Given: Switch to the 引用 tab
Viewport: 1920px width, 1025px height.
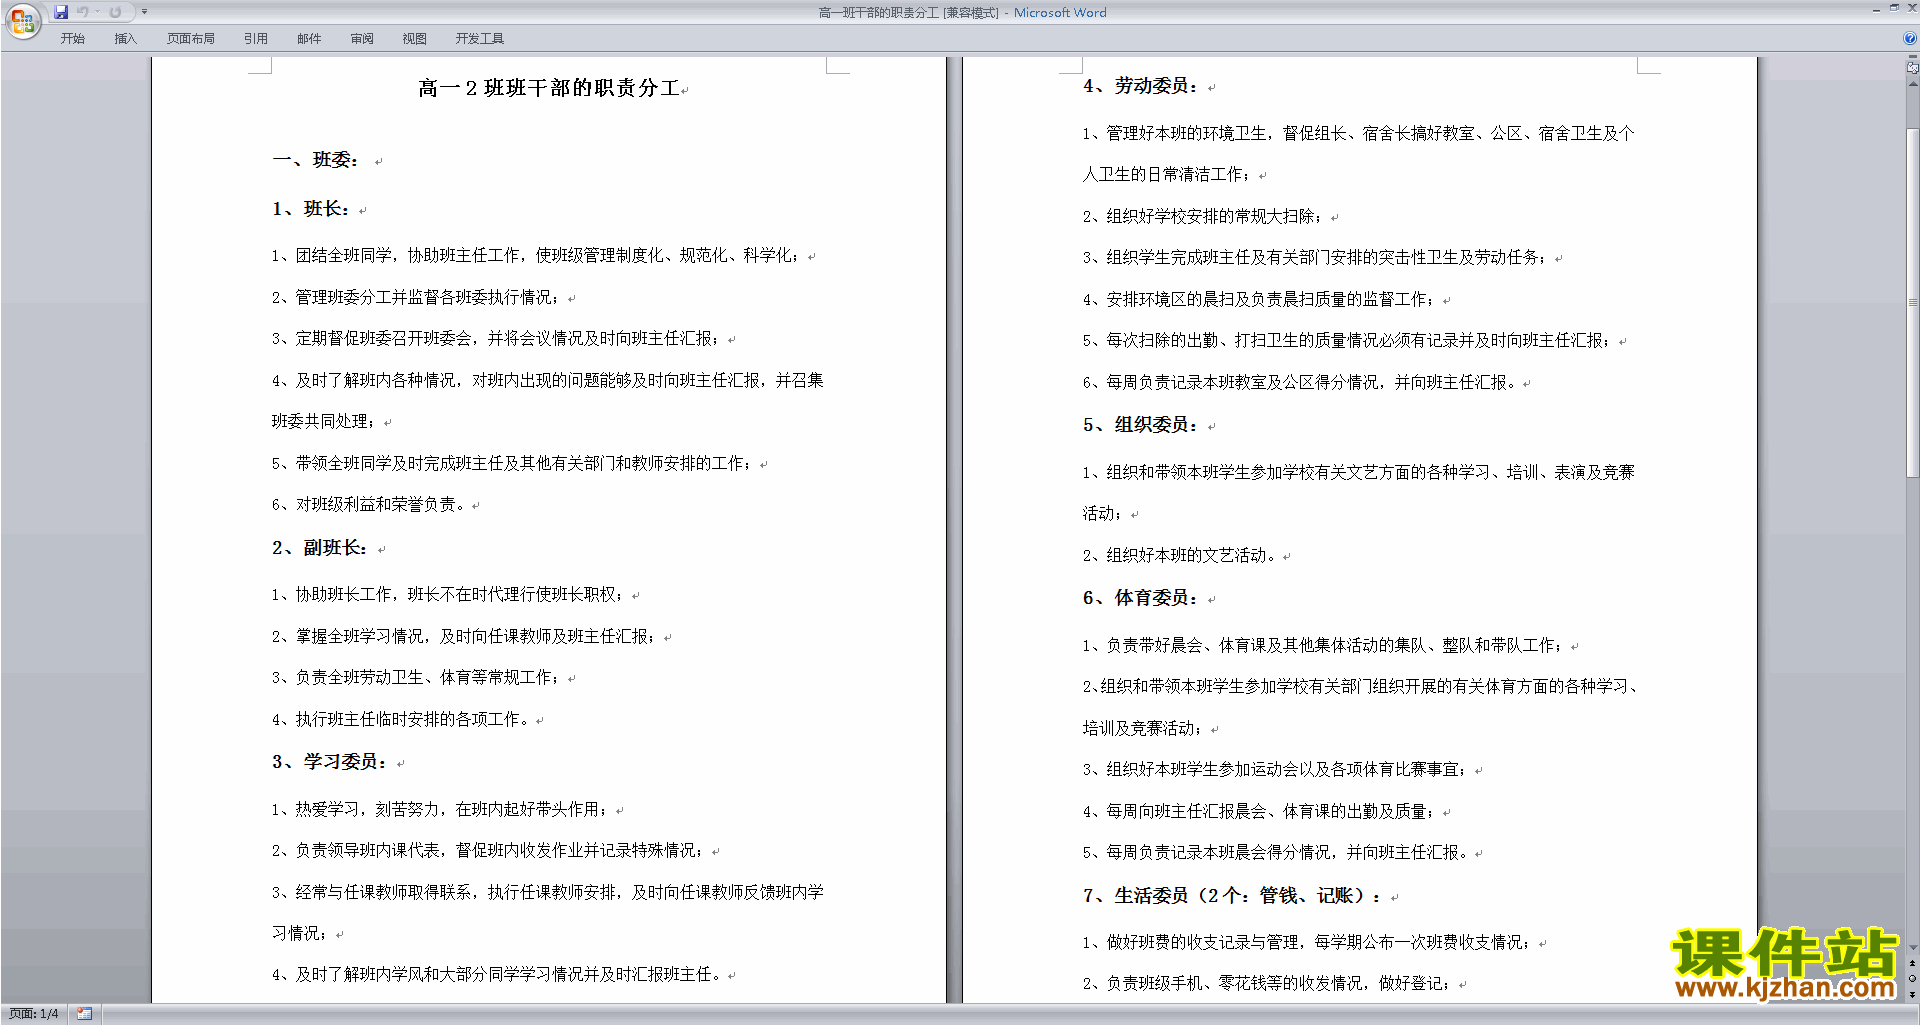Looking at the screenshot, I should 256,38.
